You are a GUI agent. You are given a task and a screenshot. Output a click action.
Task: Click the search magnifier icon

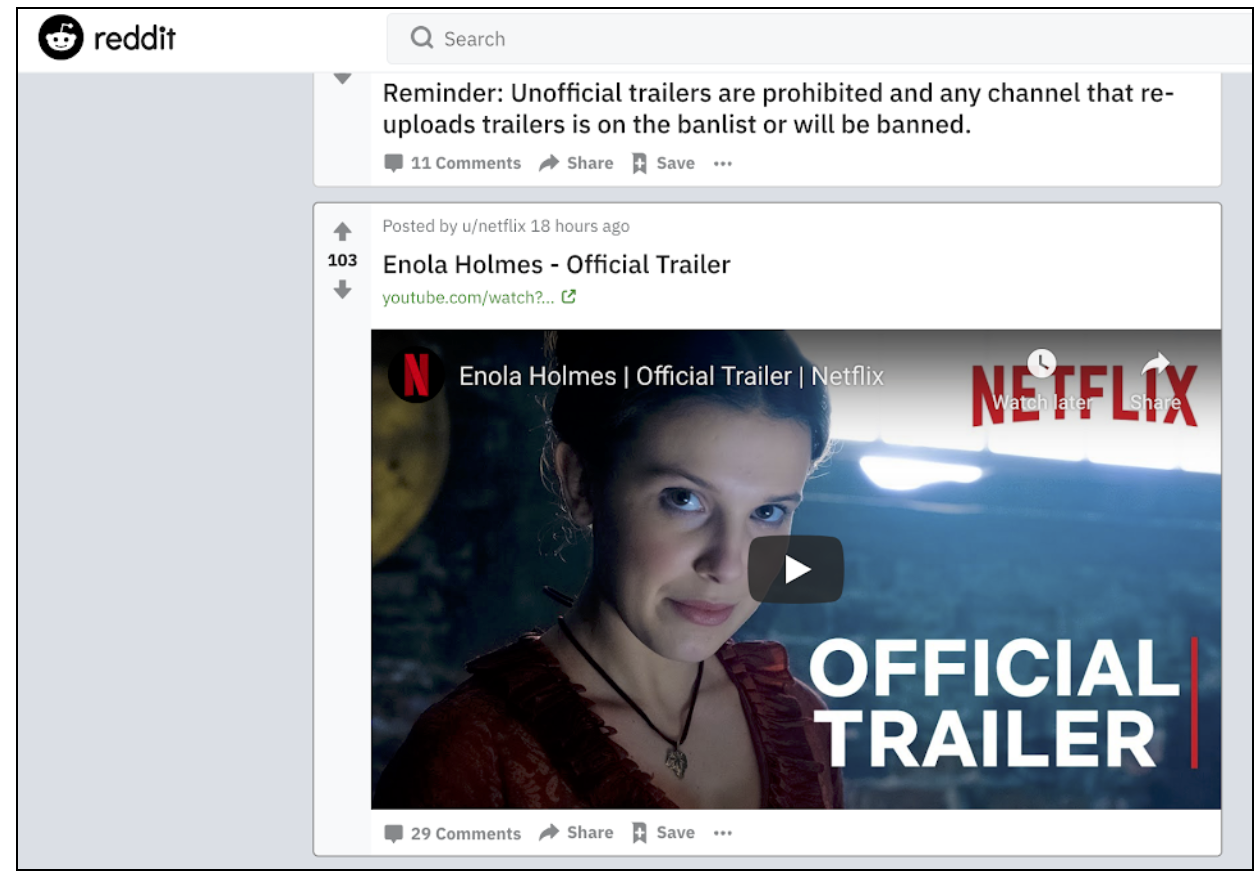click(x=422, y=39)
